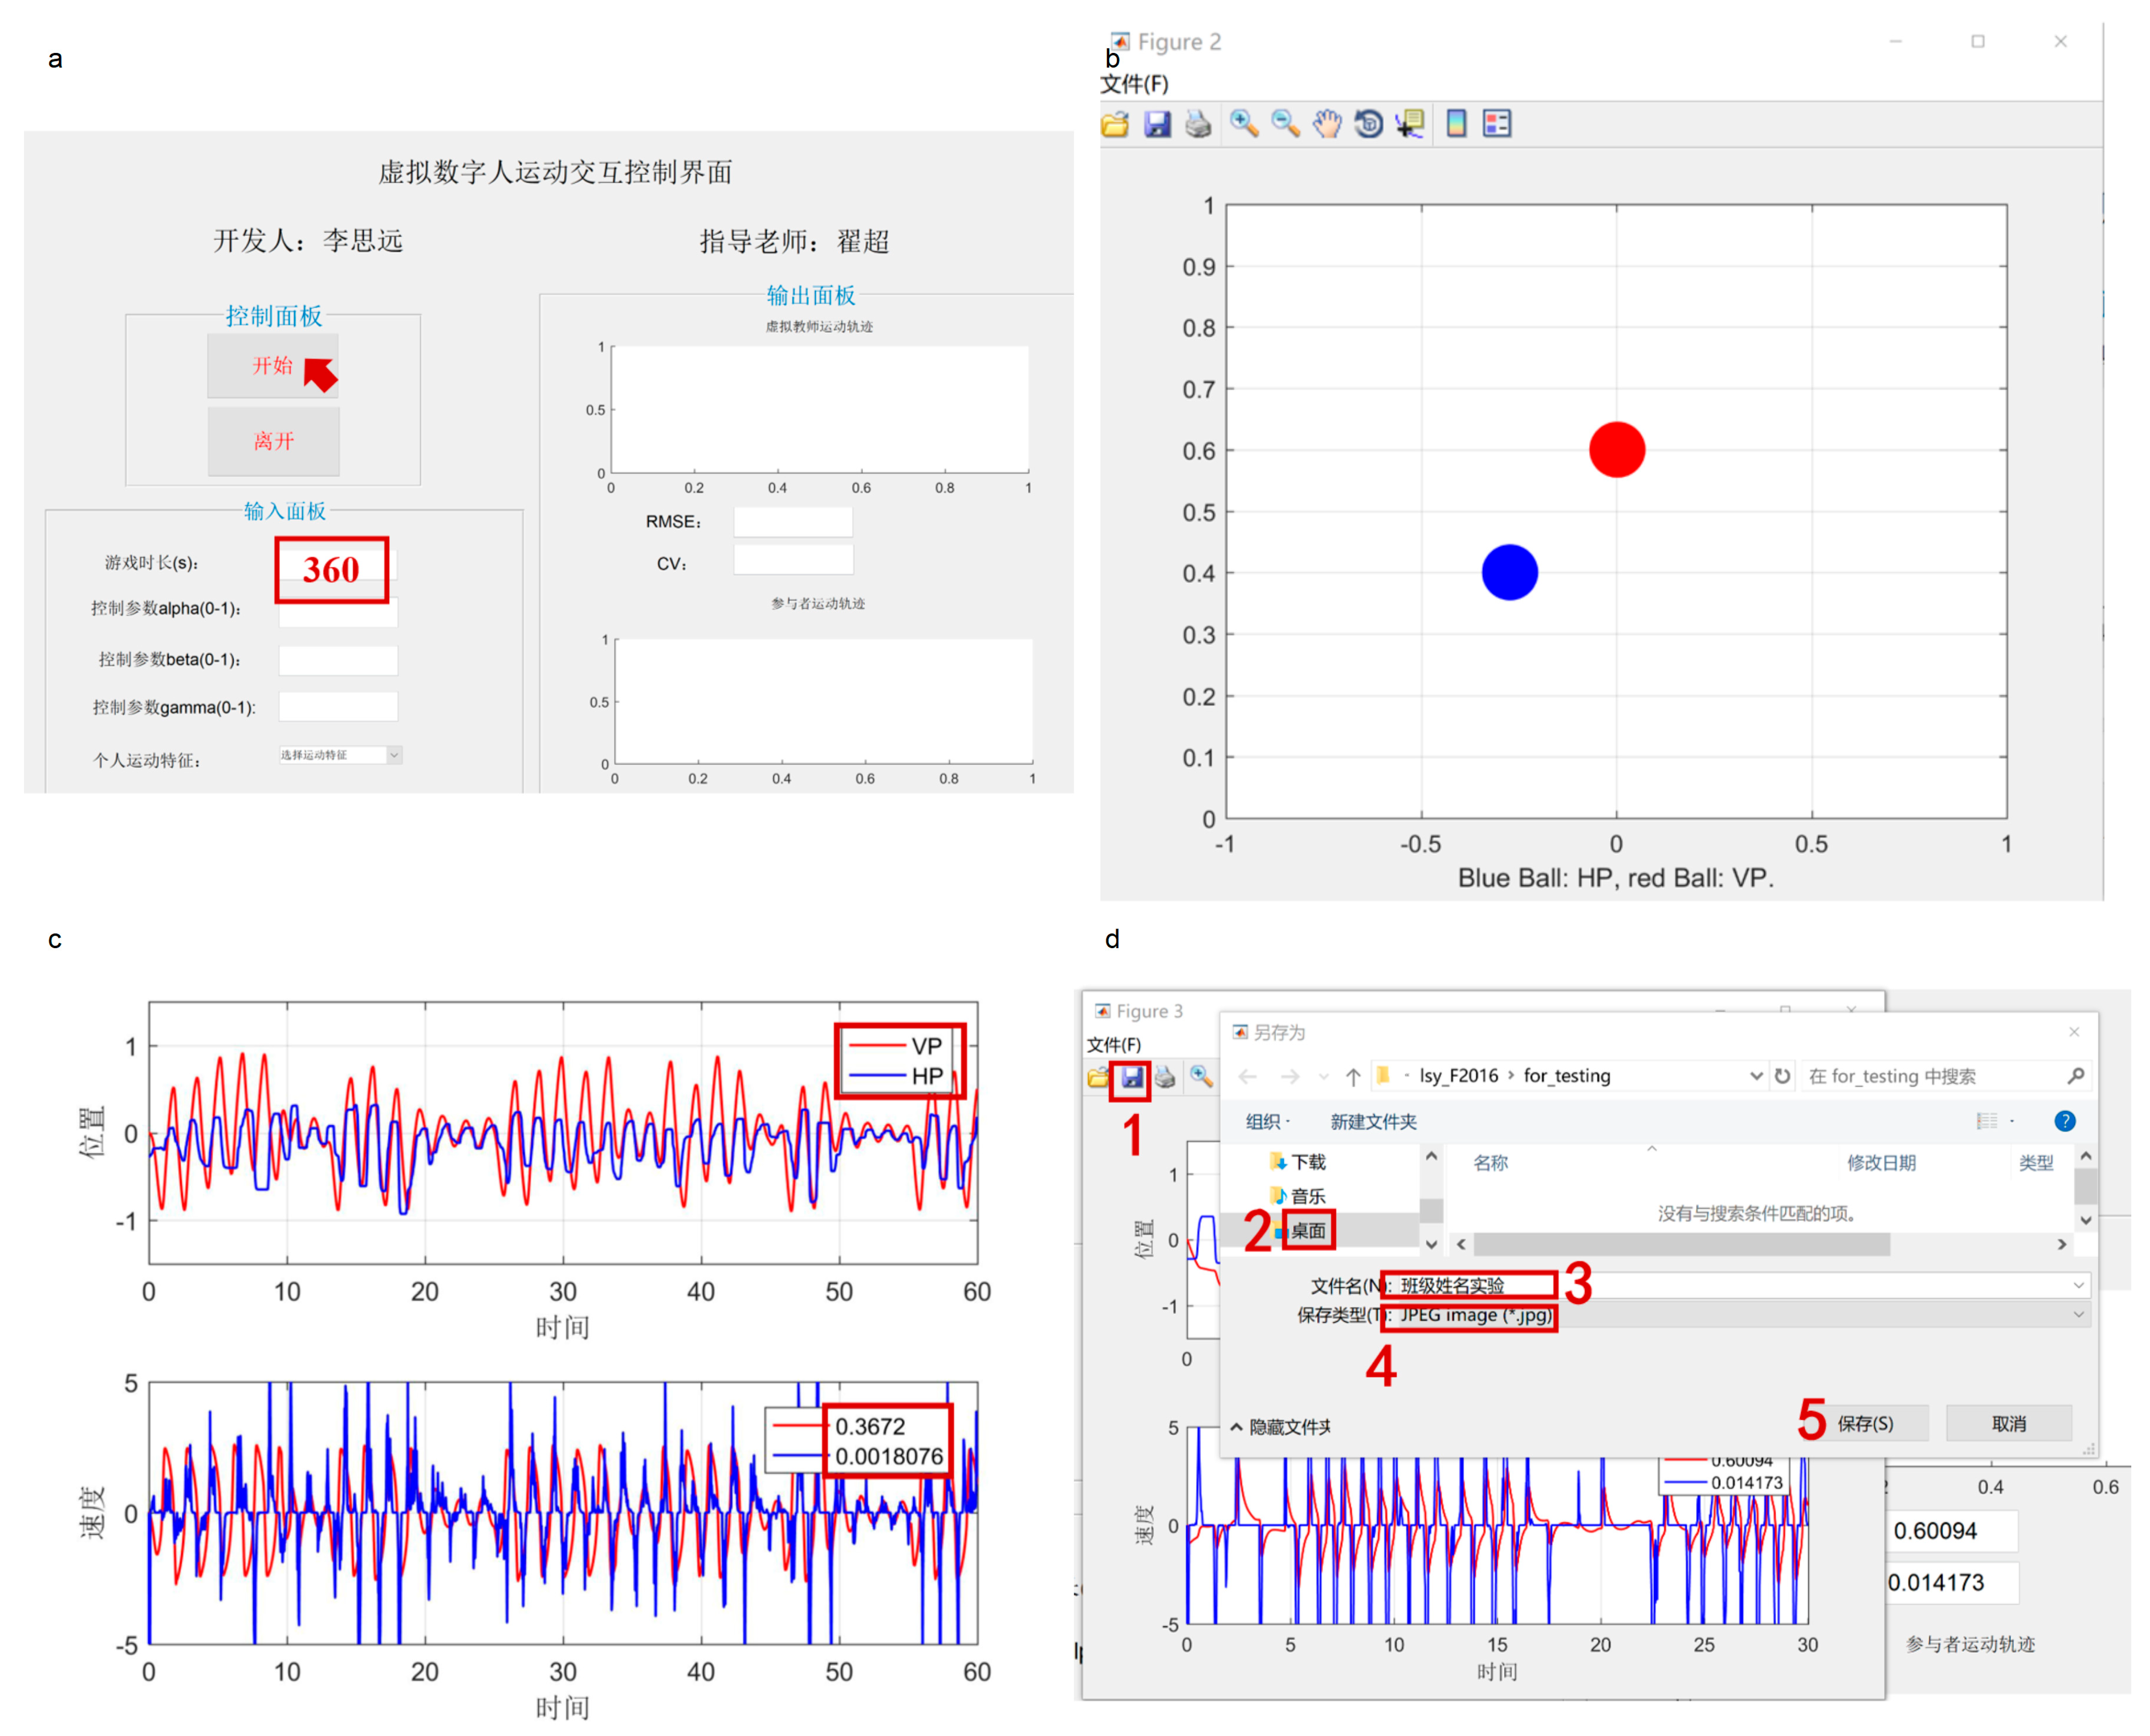2150x1736 pixels.
Task: Click lsy_F2016 in the address path
Action: (x=1458, y=1075)
